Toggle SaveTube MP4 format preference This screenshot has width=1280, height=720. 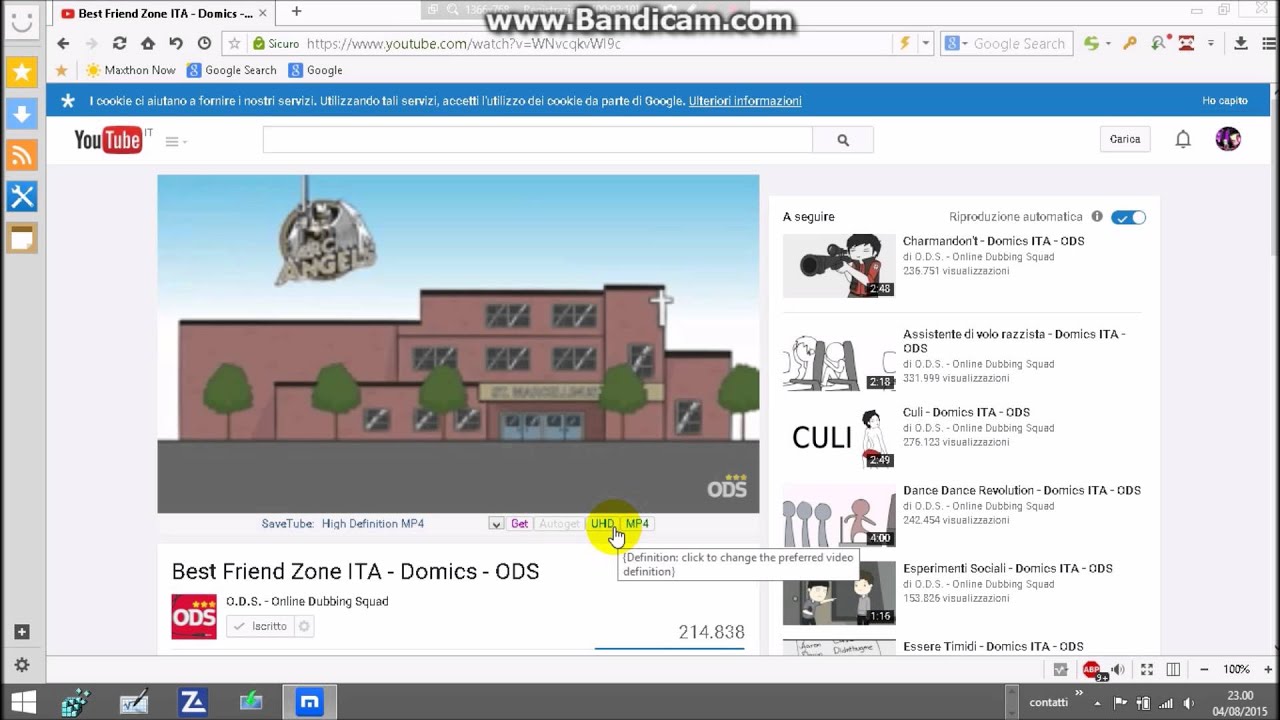click(x=637, y=523)
